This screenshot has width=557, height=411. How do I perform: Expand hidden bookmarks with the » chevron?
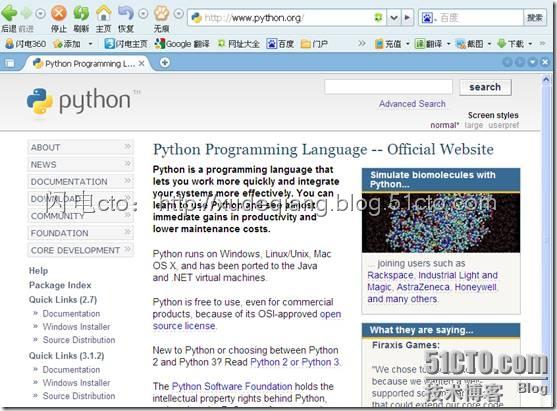[x=361, y=43]
